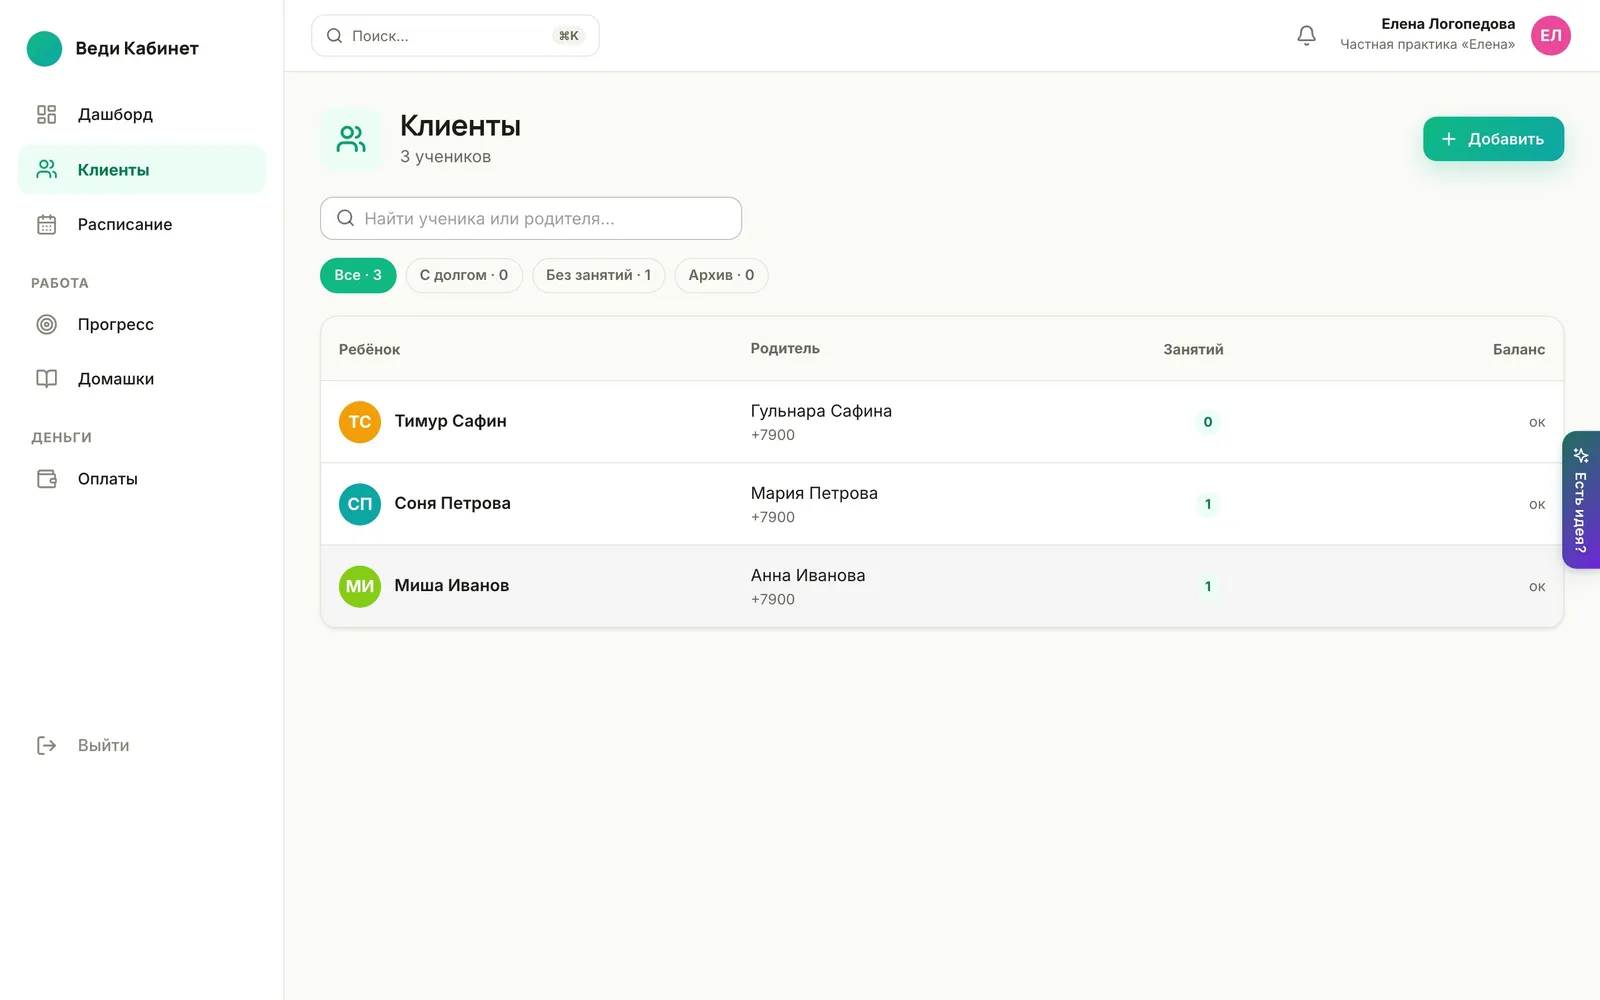
Task: Click the Веди Кабинет logo circle
Action: (44, 48)
